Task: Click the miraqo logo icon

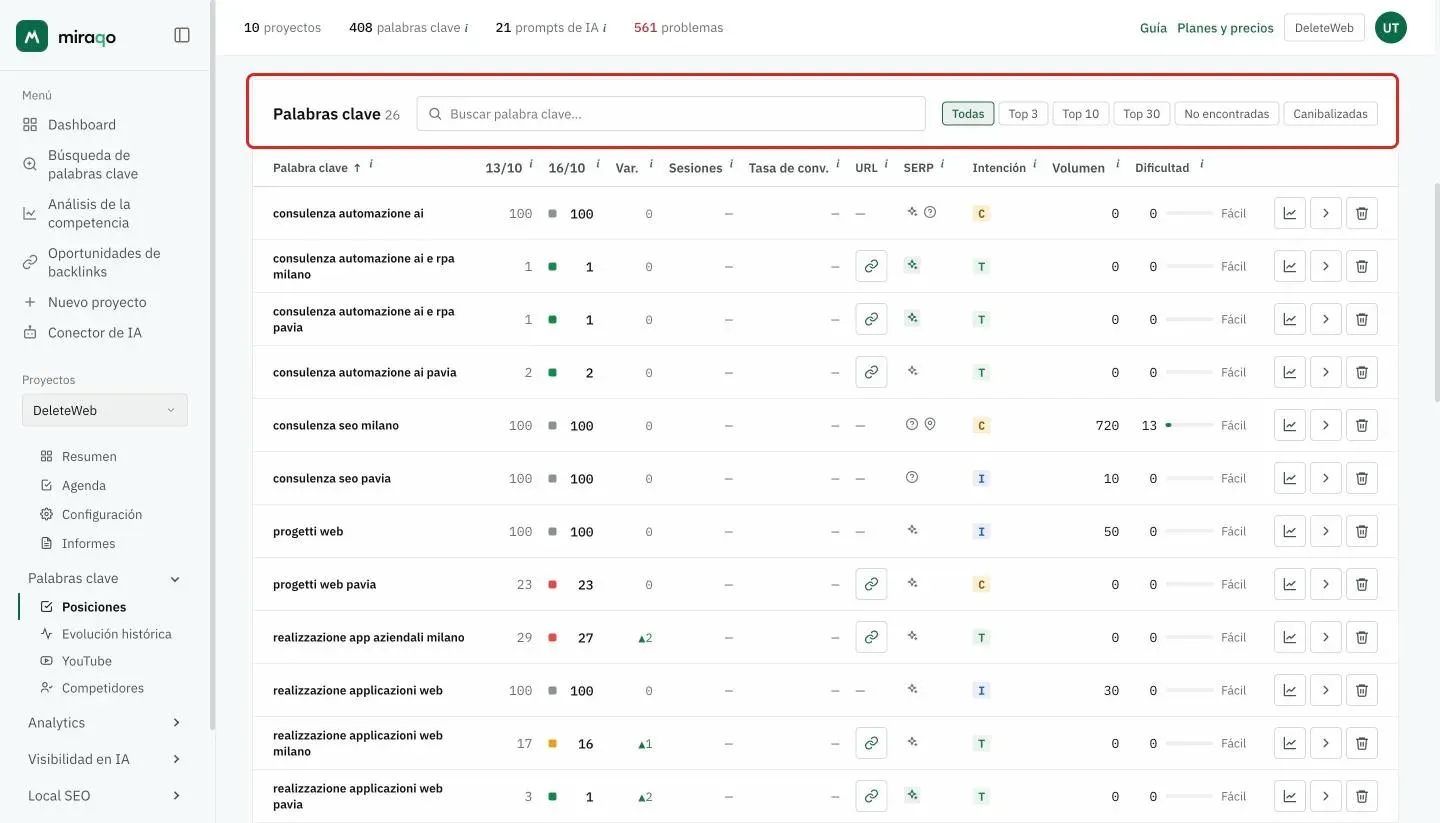Action: [x=32, y=36]
